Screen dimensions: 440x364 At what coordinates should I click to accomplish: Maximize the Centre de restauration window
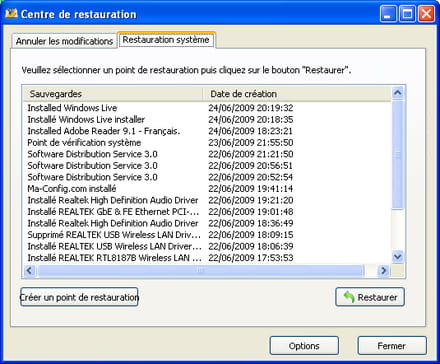point(407,14)
